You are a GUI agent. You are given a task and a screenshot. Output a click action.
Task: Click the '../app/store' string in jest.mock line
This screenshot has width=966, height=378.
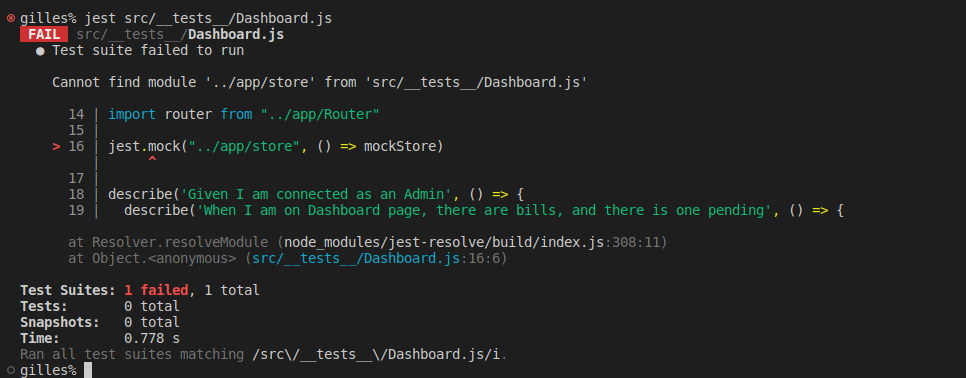[x=245, y=147]
